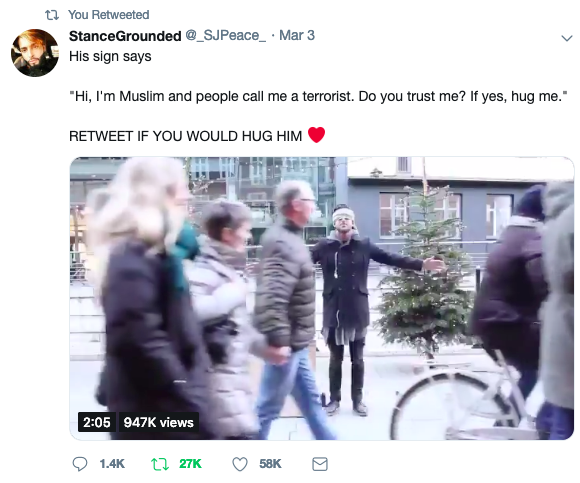This screenshot has width=580, height=483.
Task: Click the 1.4K replies count
Action: [112, 464]
